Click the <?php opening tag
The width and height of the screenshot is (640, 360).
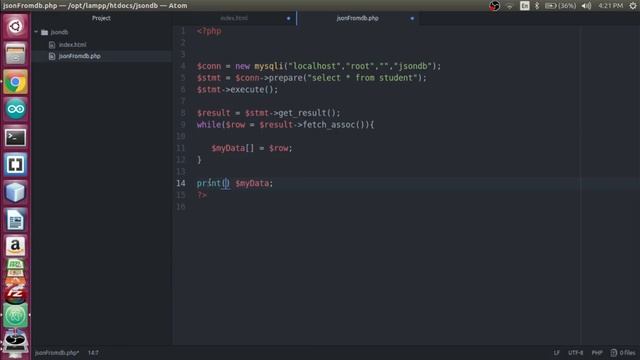point(209,31)
